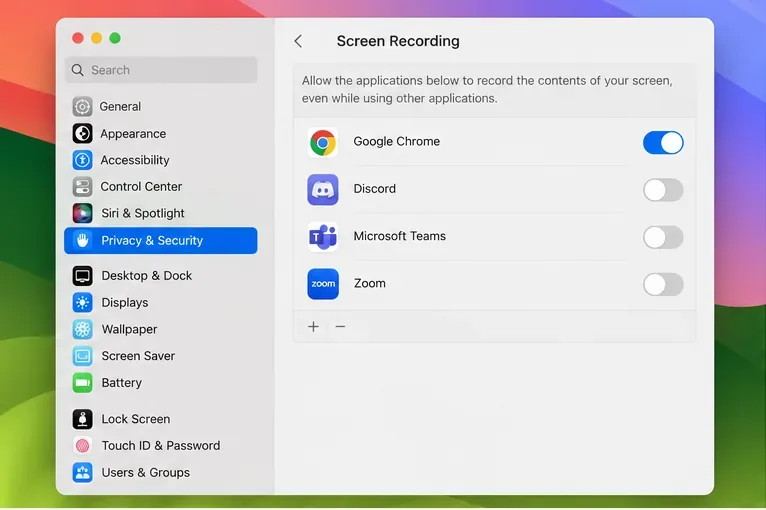Open Battery settings

(x=161, y=382)
